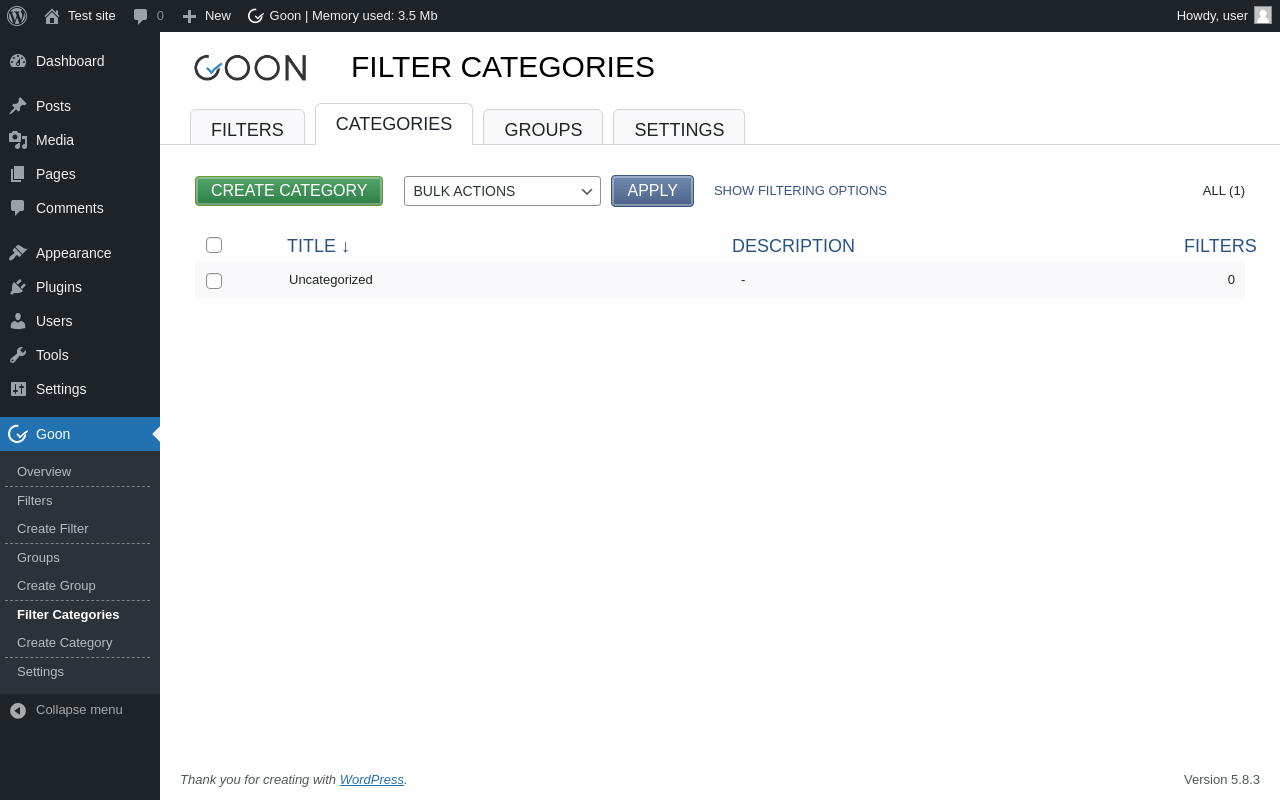The image size is (1280, 800).
Task: Open the comments bubble icon in admin bar
Action: [141, 16]
